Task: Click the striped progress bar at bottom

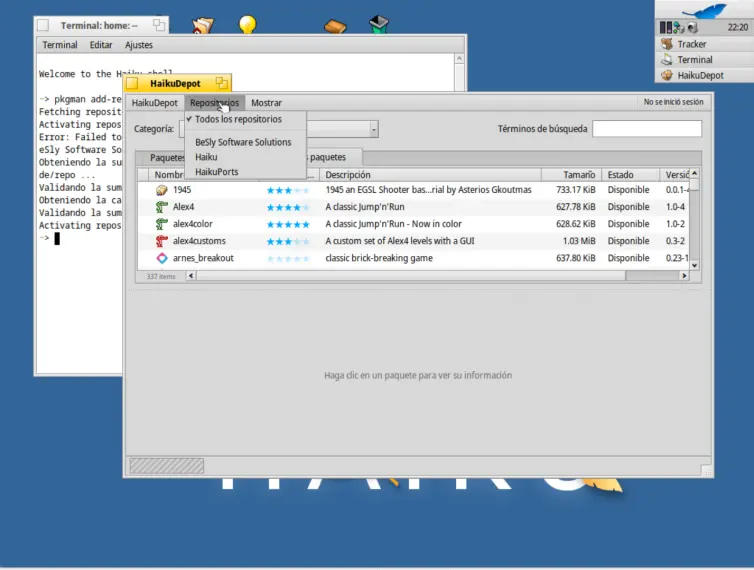Action: pos(166,466)
